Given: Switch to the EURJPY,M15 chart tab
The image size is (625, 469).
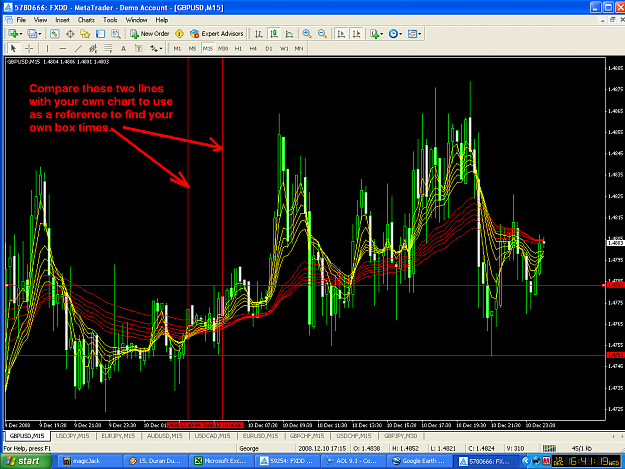Looking at the screenshot, I should click(118, 436).
